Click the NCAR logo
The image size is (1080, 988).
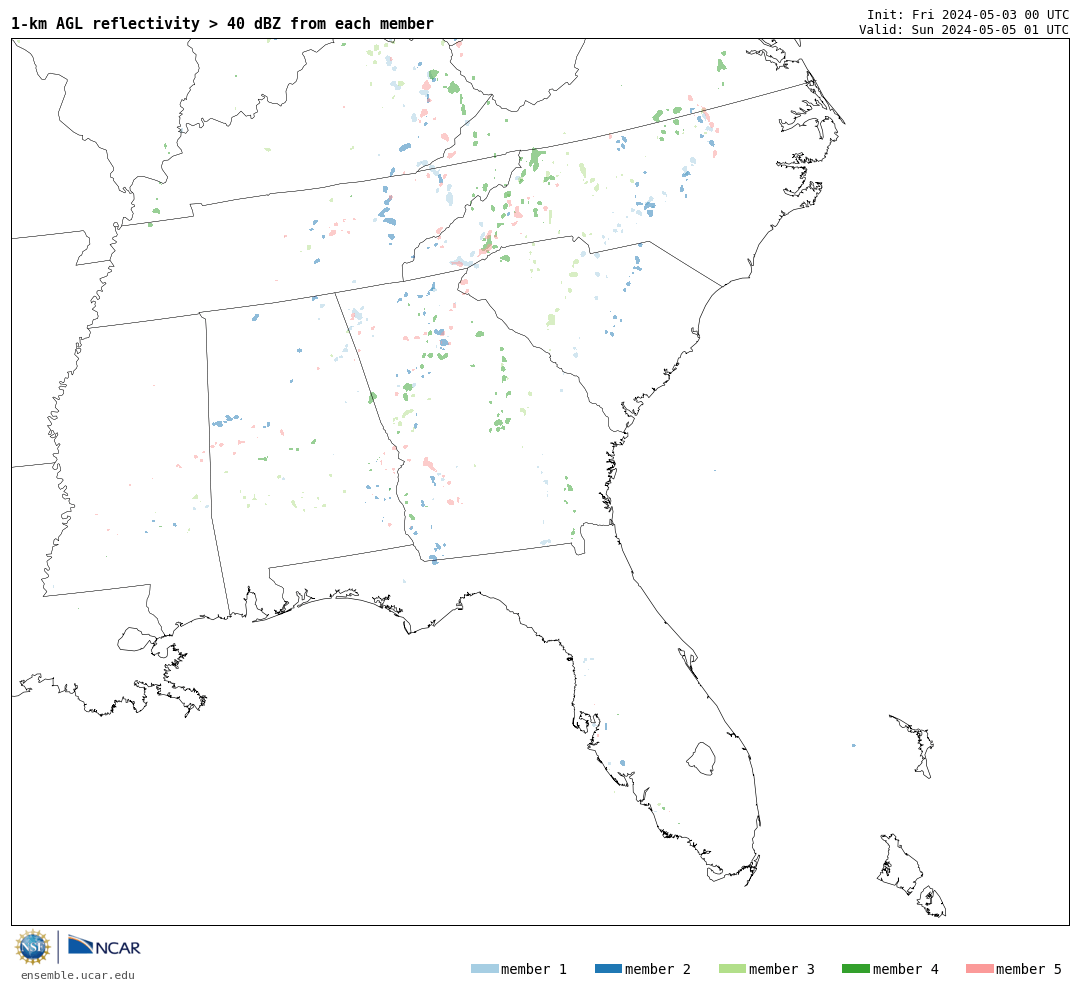[104, 946]
